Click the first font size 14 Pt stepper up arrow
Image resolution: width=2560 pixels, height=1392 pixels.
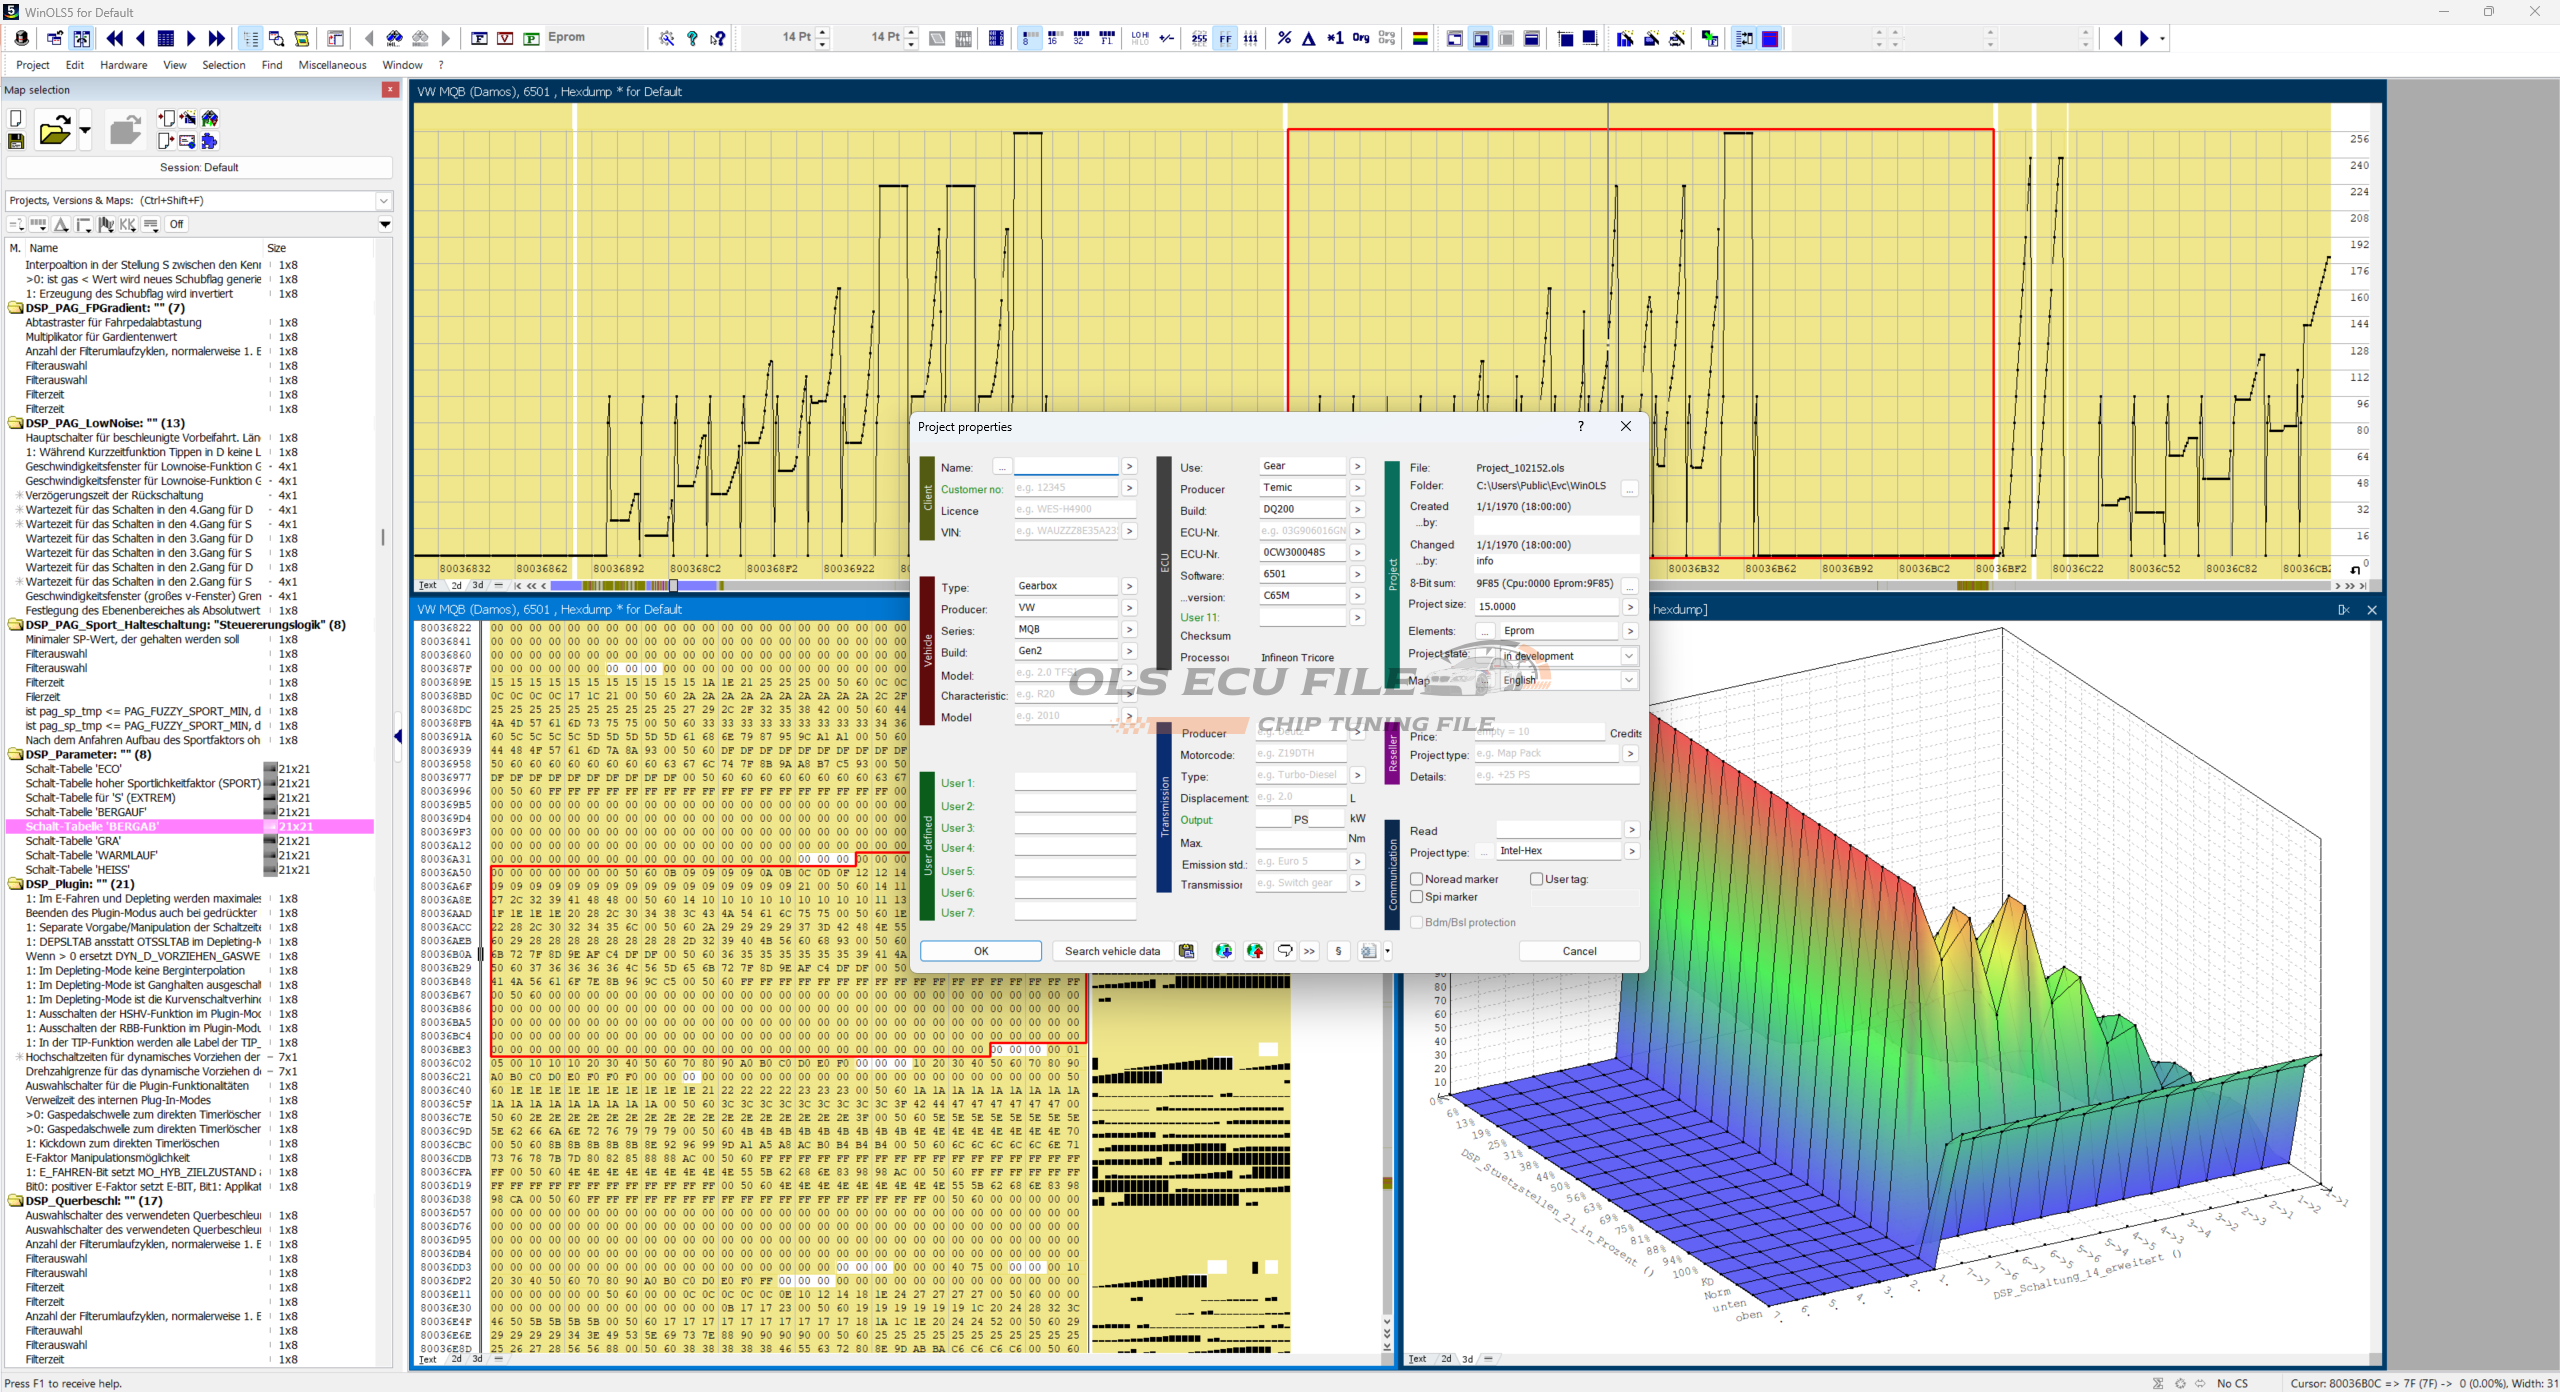point(823,33)
